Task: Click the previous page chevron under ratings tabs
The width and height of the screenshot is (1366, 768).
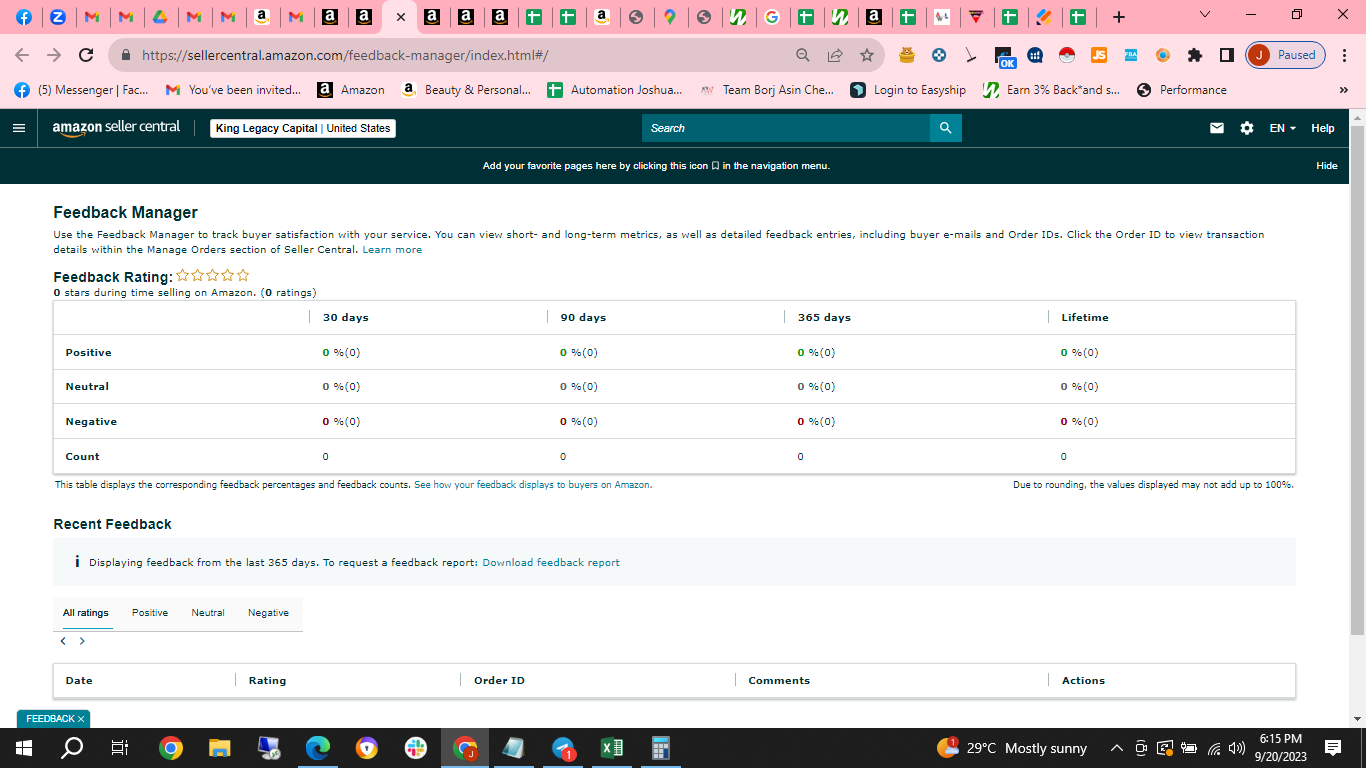Action: click(x=63, y=641)
